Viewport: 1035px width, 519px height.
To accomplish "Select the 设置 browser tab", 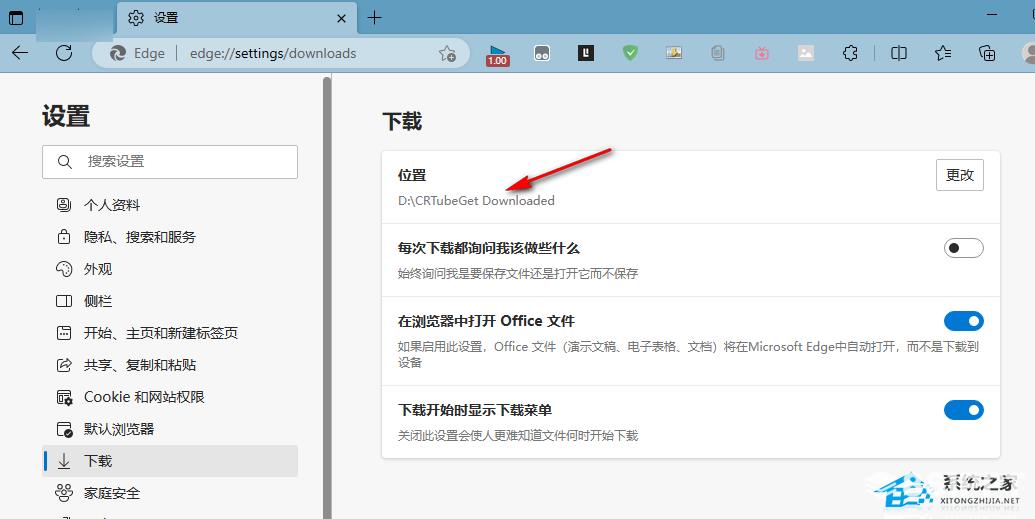I will point(236,18).
